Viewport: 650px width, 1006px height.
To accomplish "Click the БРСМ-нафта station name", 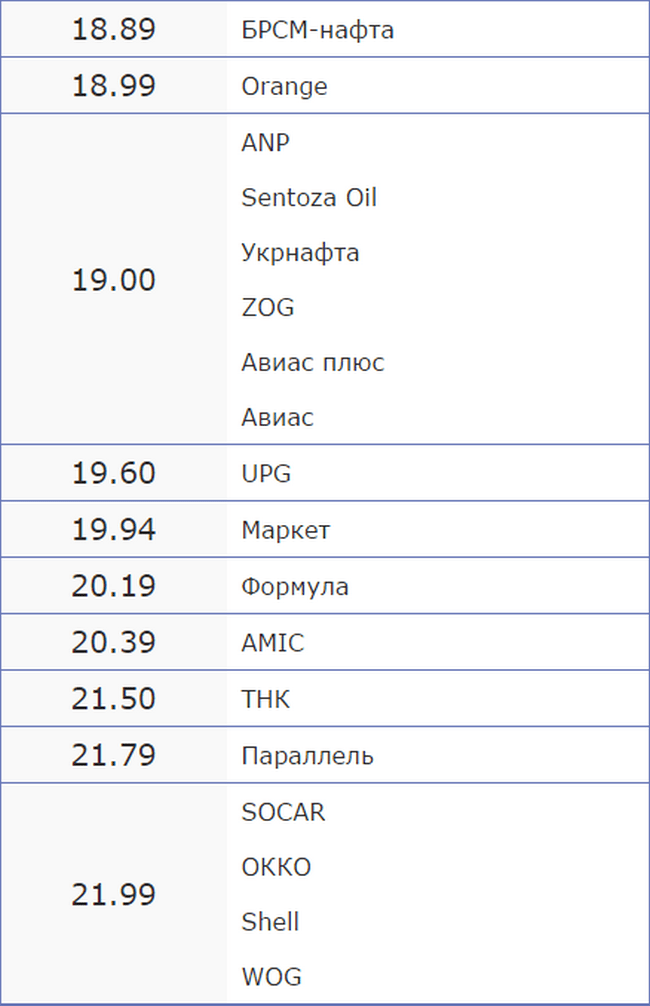I will coord(317,30).
